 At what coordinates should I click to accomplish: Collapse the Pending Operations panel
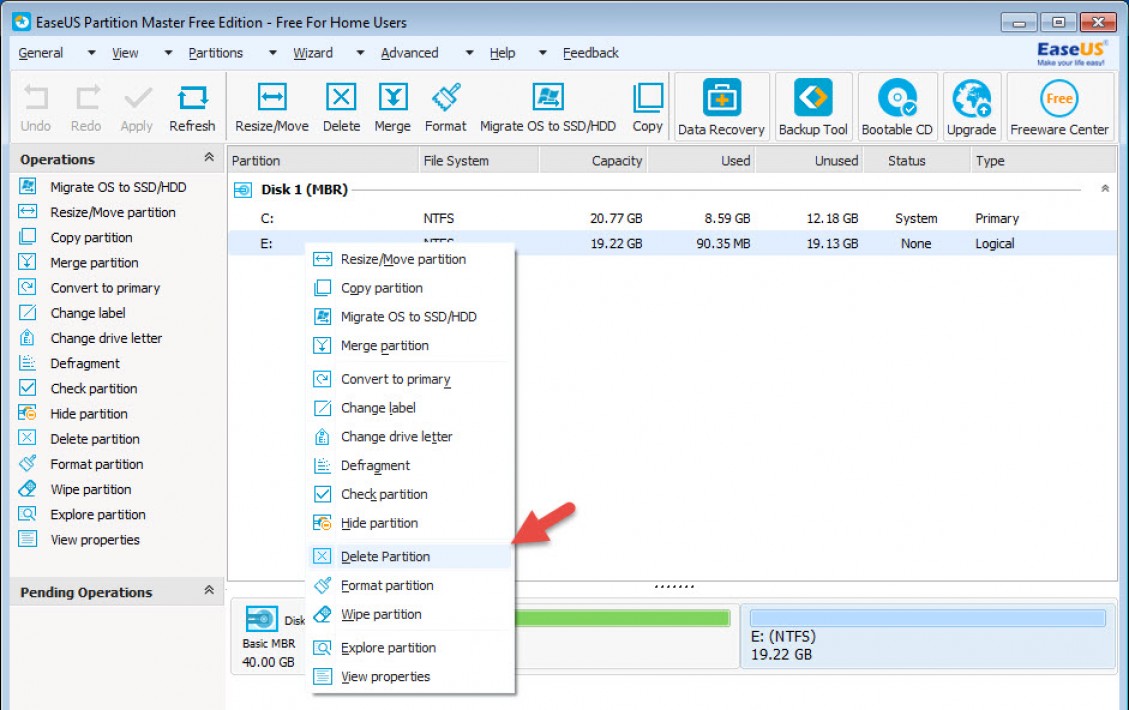(209, 590)
